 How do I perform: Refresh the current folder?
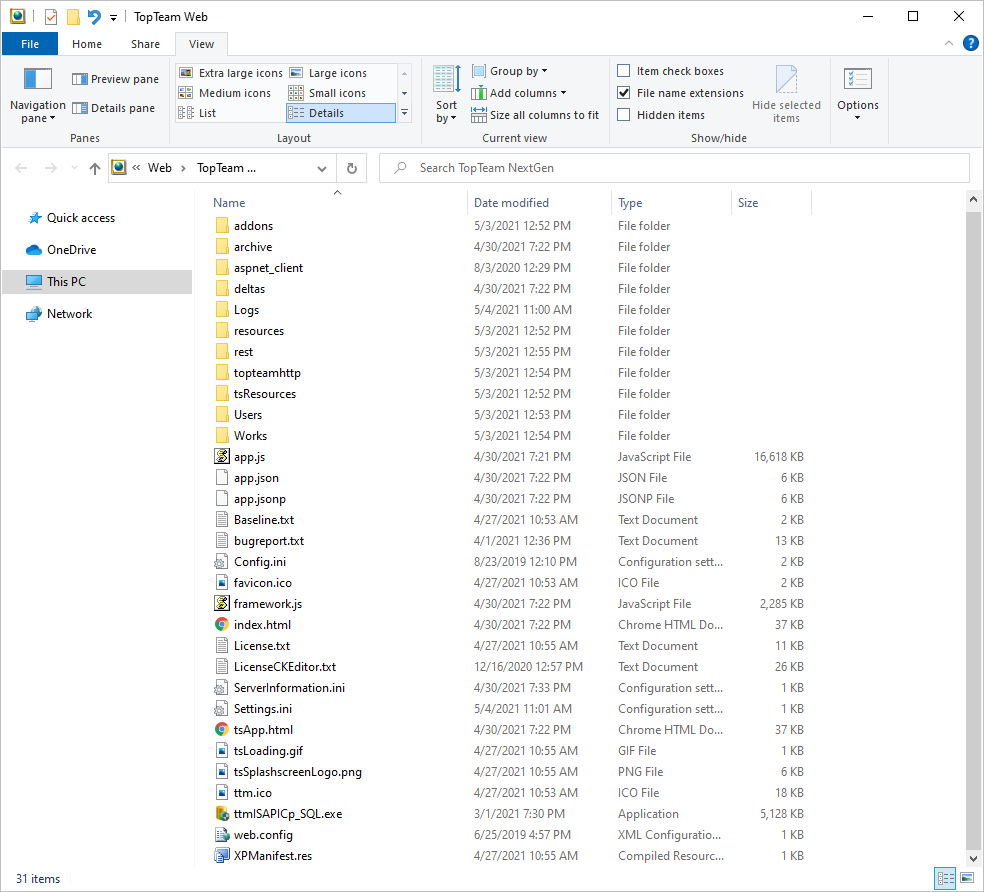(x=352, y=168)
